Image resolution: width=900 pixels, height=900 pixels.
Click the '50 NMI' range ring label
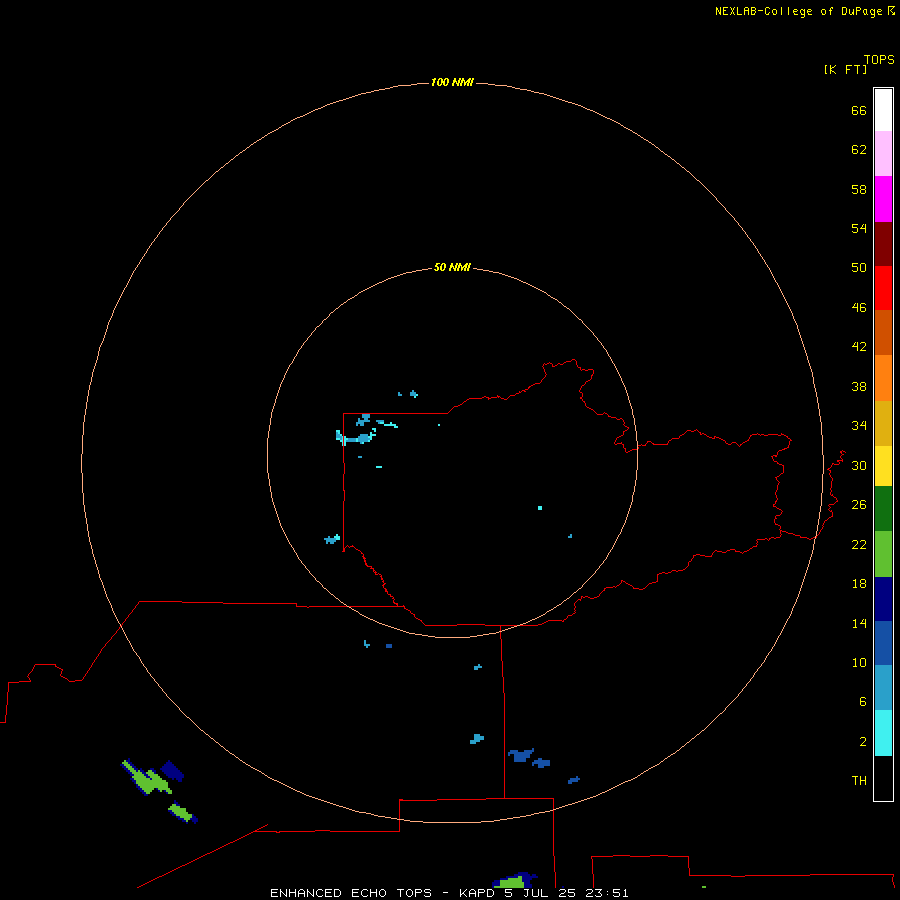click(452, 267)
